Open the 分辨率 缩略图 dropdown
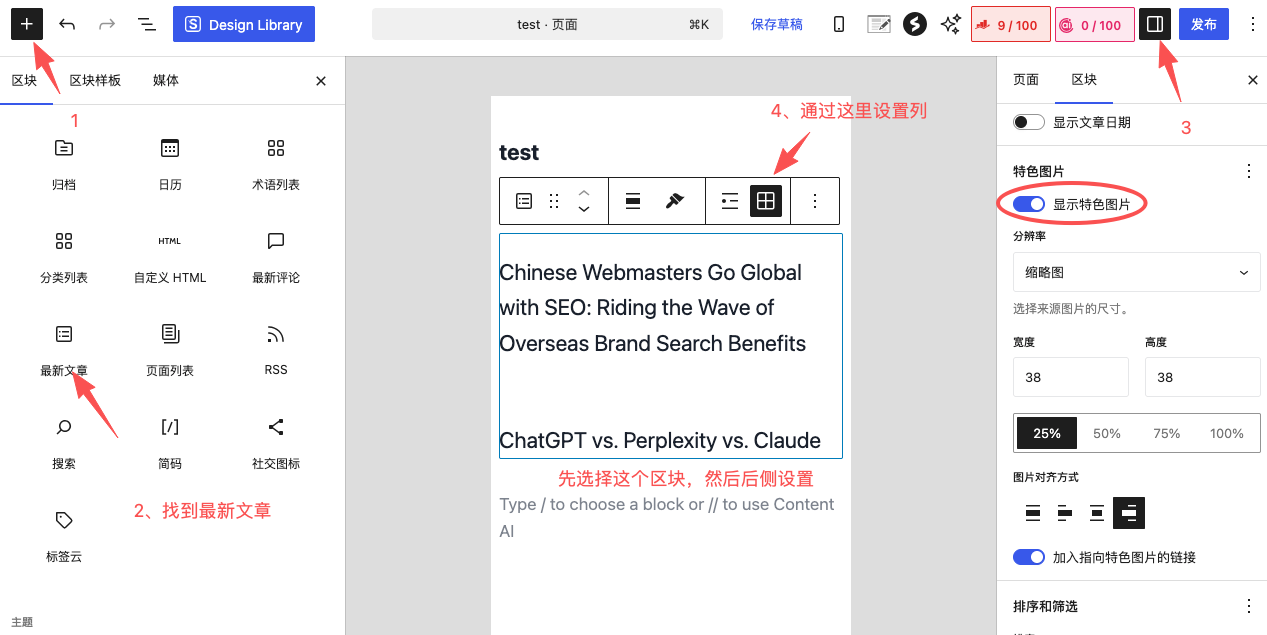The width and height of the screenshot is (1267, 635). point(1136,272)
